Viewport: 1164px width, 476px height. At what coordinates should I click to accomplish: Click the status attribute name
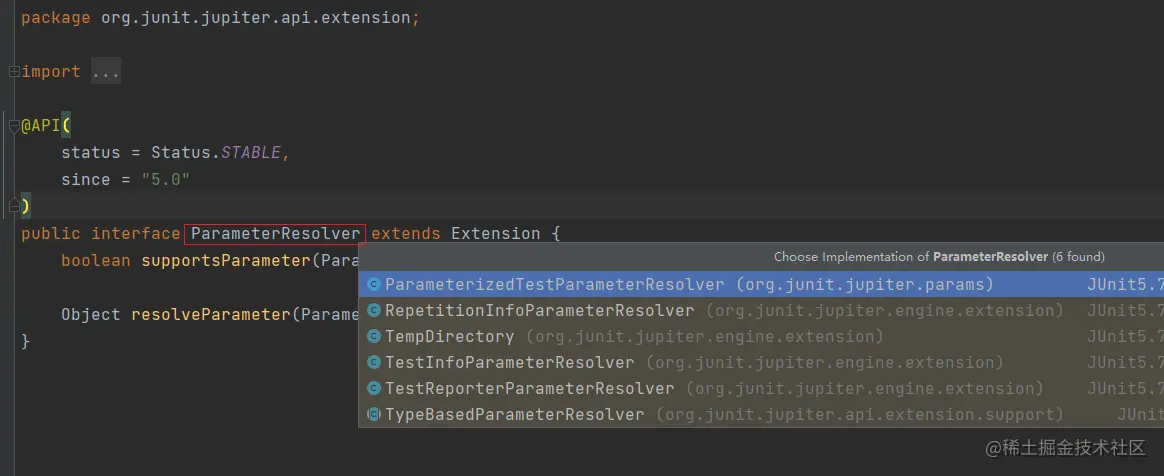(91, 153)
